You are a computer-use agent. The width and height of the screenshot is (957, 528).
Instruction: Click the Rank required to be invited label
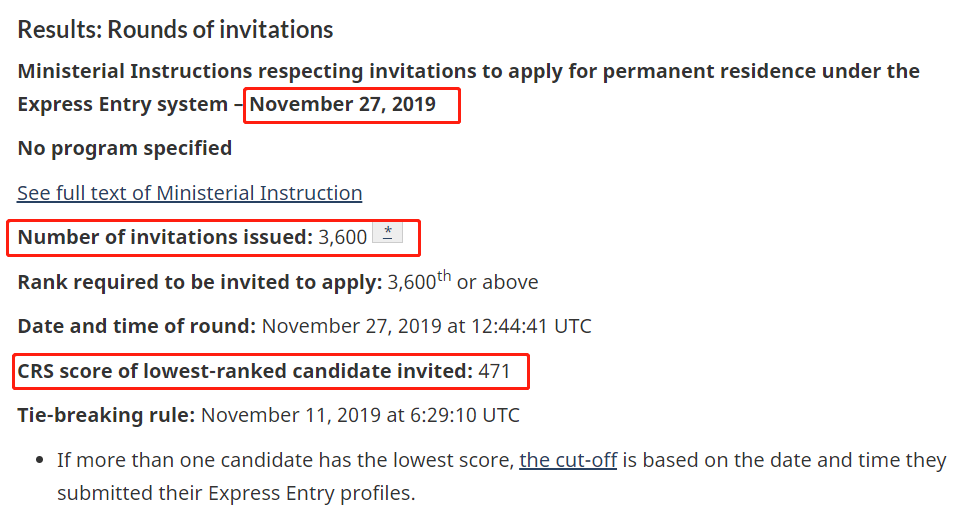(x=200, y=282)
